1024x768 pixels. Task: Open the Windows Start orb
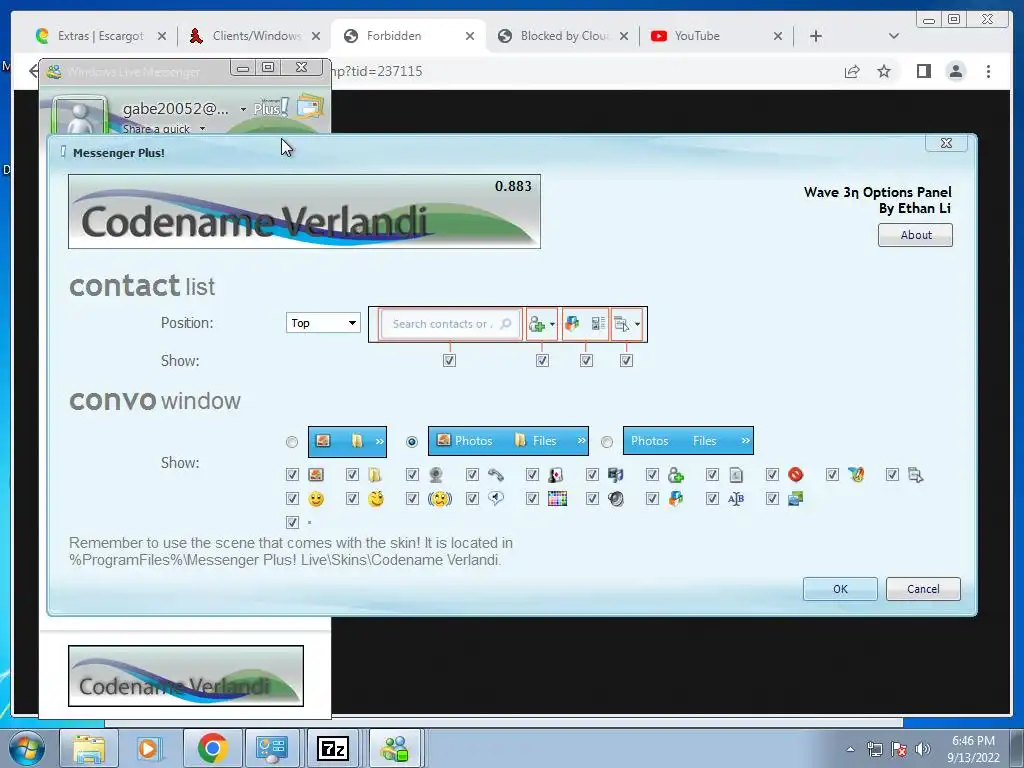coord(26,748)
